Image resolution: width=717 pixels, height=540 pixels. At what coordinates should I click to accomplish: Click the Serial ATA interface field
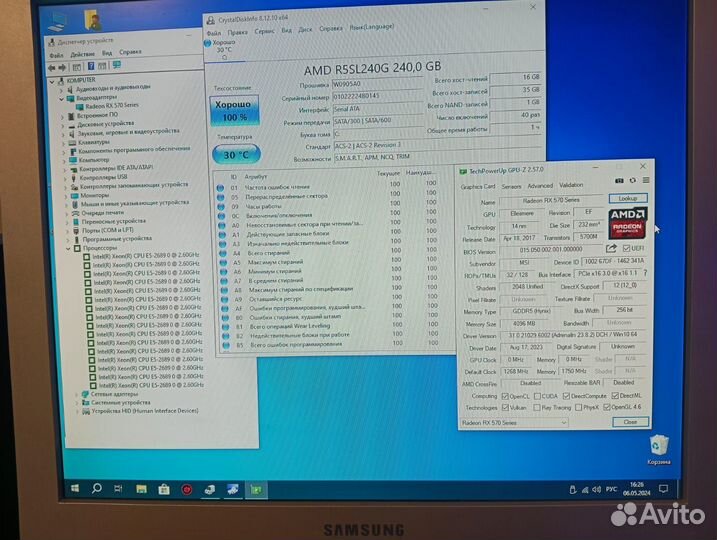[x=377, y=109]
